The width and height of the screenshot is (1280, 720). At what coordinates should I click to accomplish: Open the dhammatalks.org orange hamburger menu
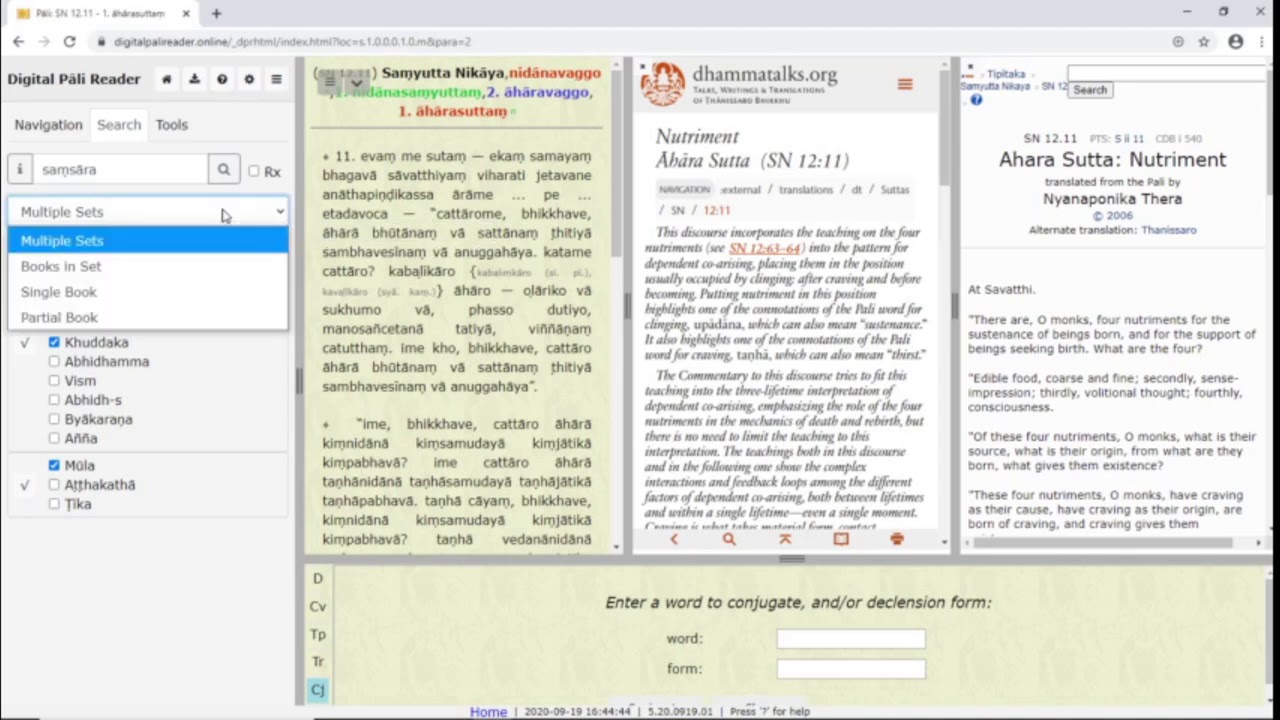905,85
